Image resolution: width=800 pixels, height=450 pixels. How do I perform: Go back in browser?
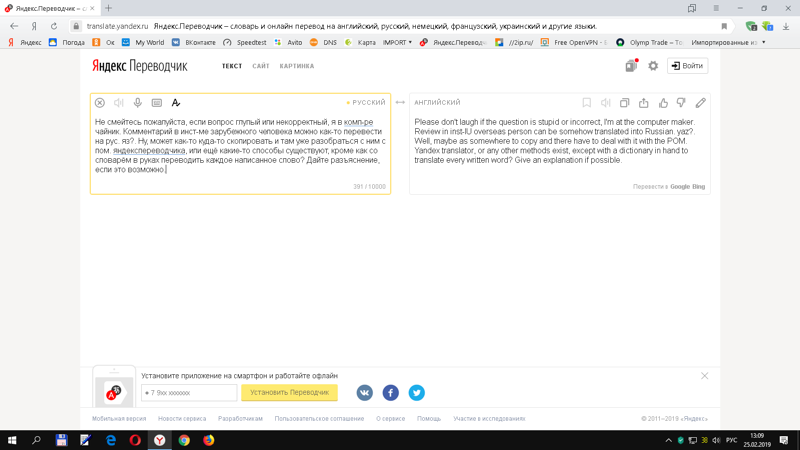point(14,27)
